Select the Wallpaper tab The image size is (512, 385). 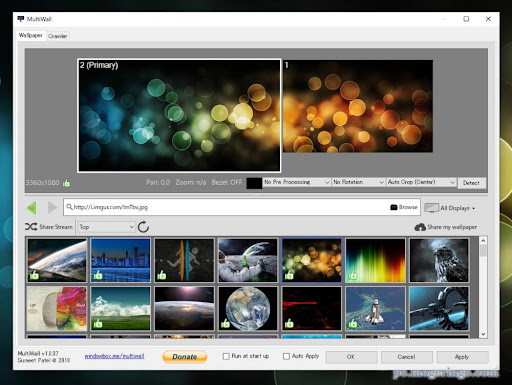point(31,35)
